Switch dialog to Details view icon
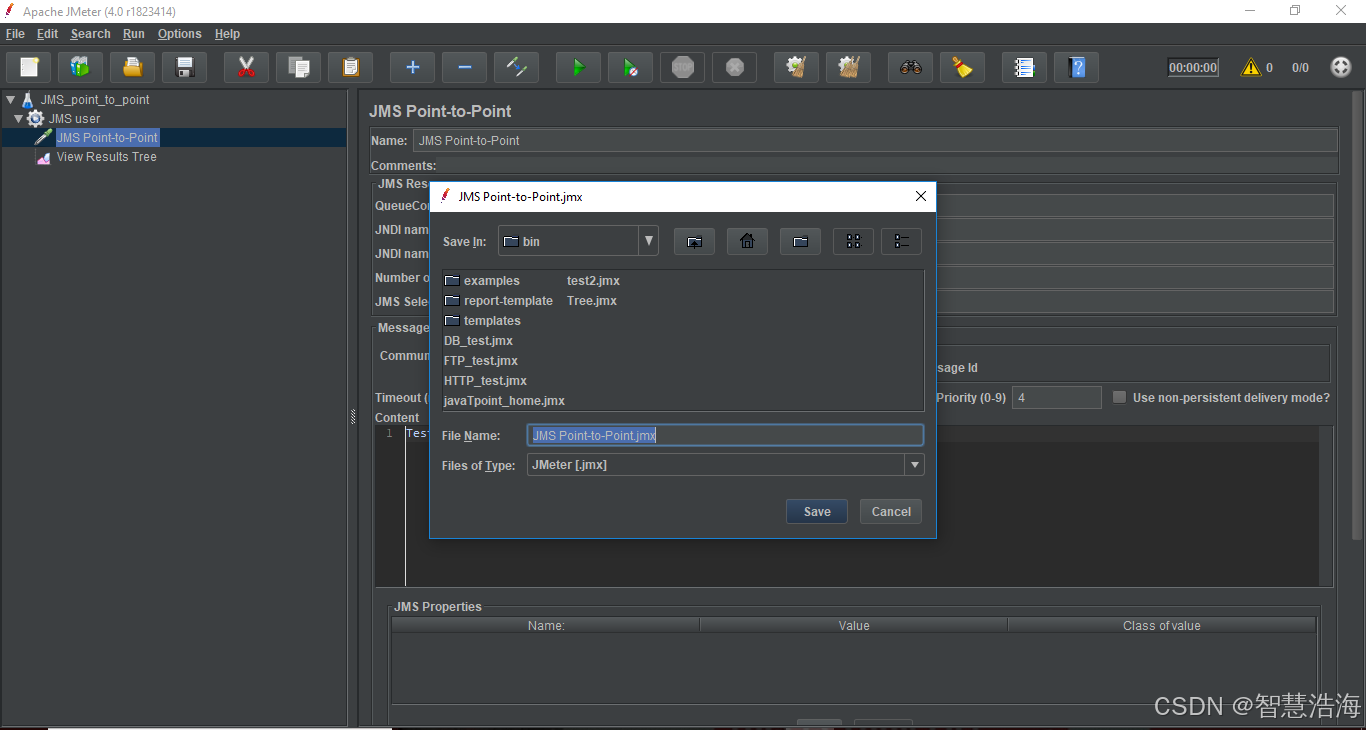Image resolution: width=1366 pixels, height=730 pixels. [901, 241]
